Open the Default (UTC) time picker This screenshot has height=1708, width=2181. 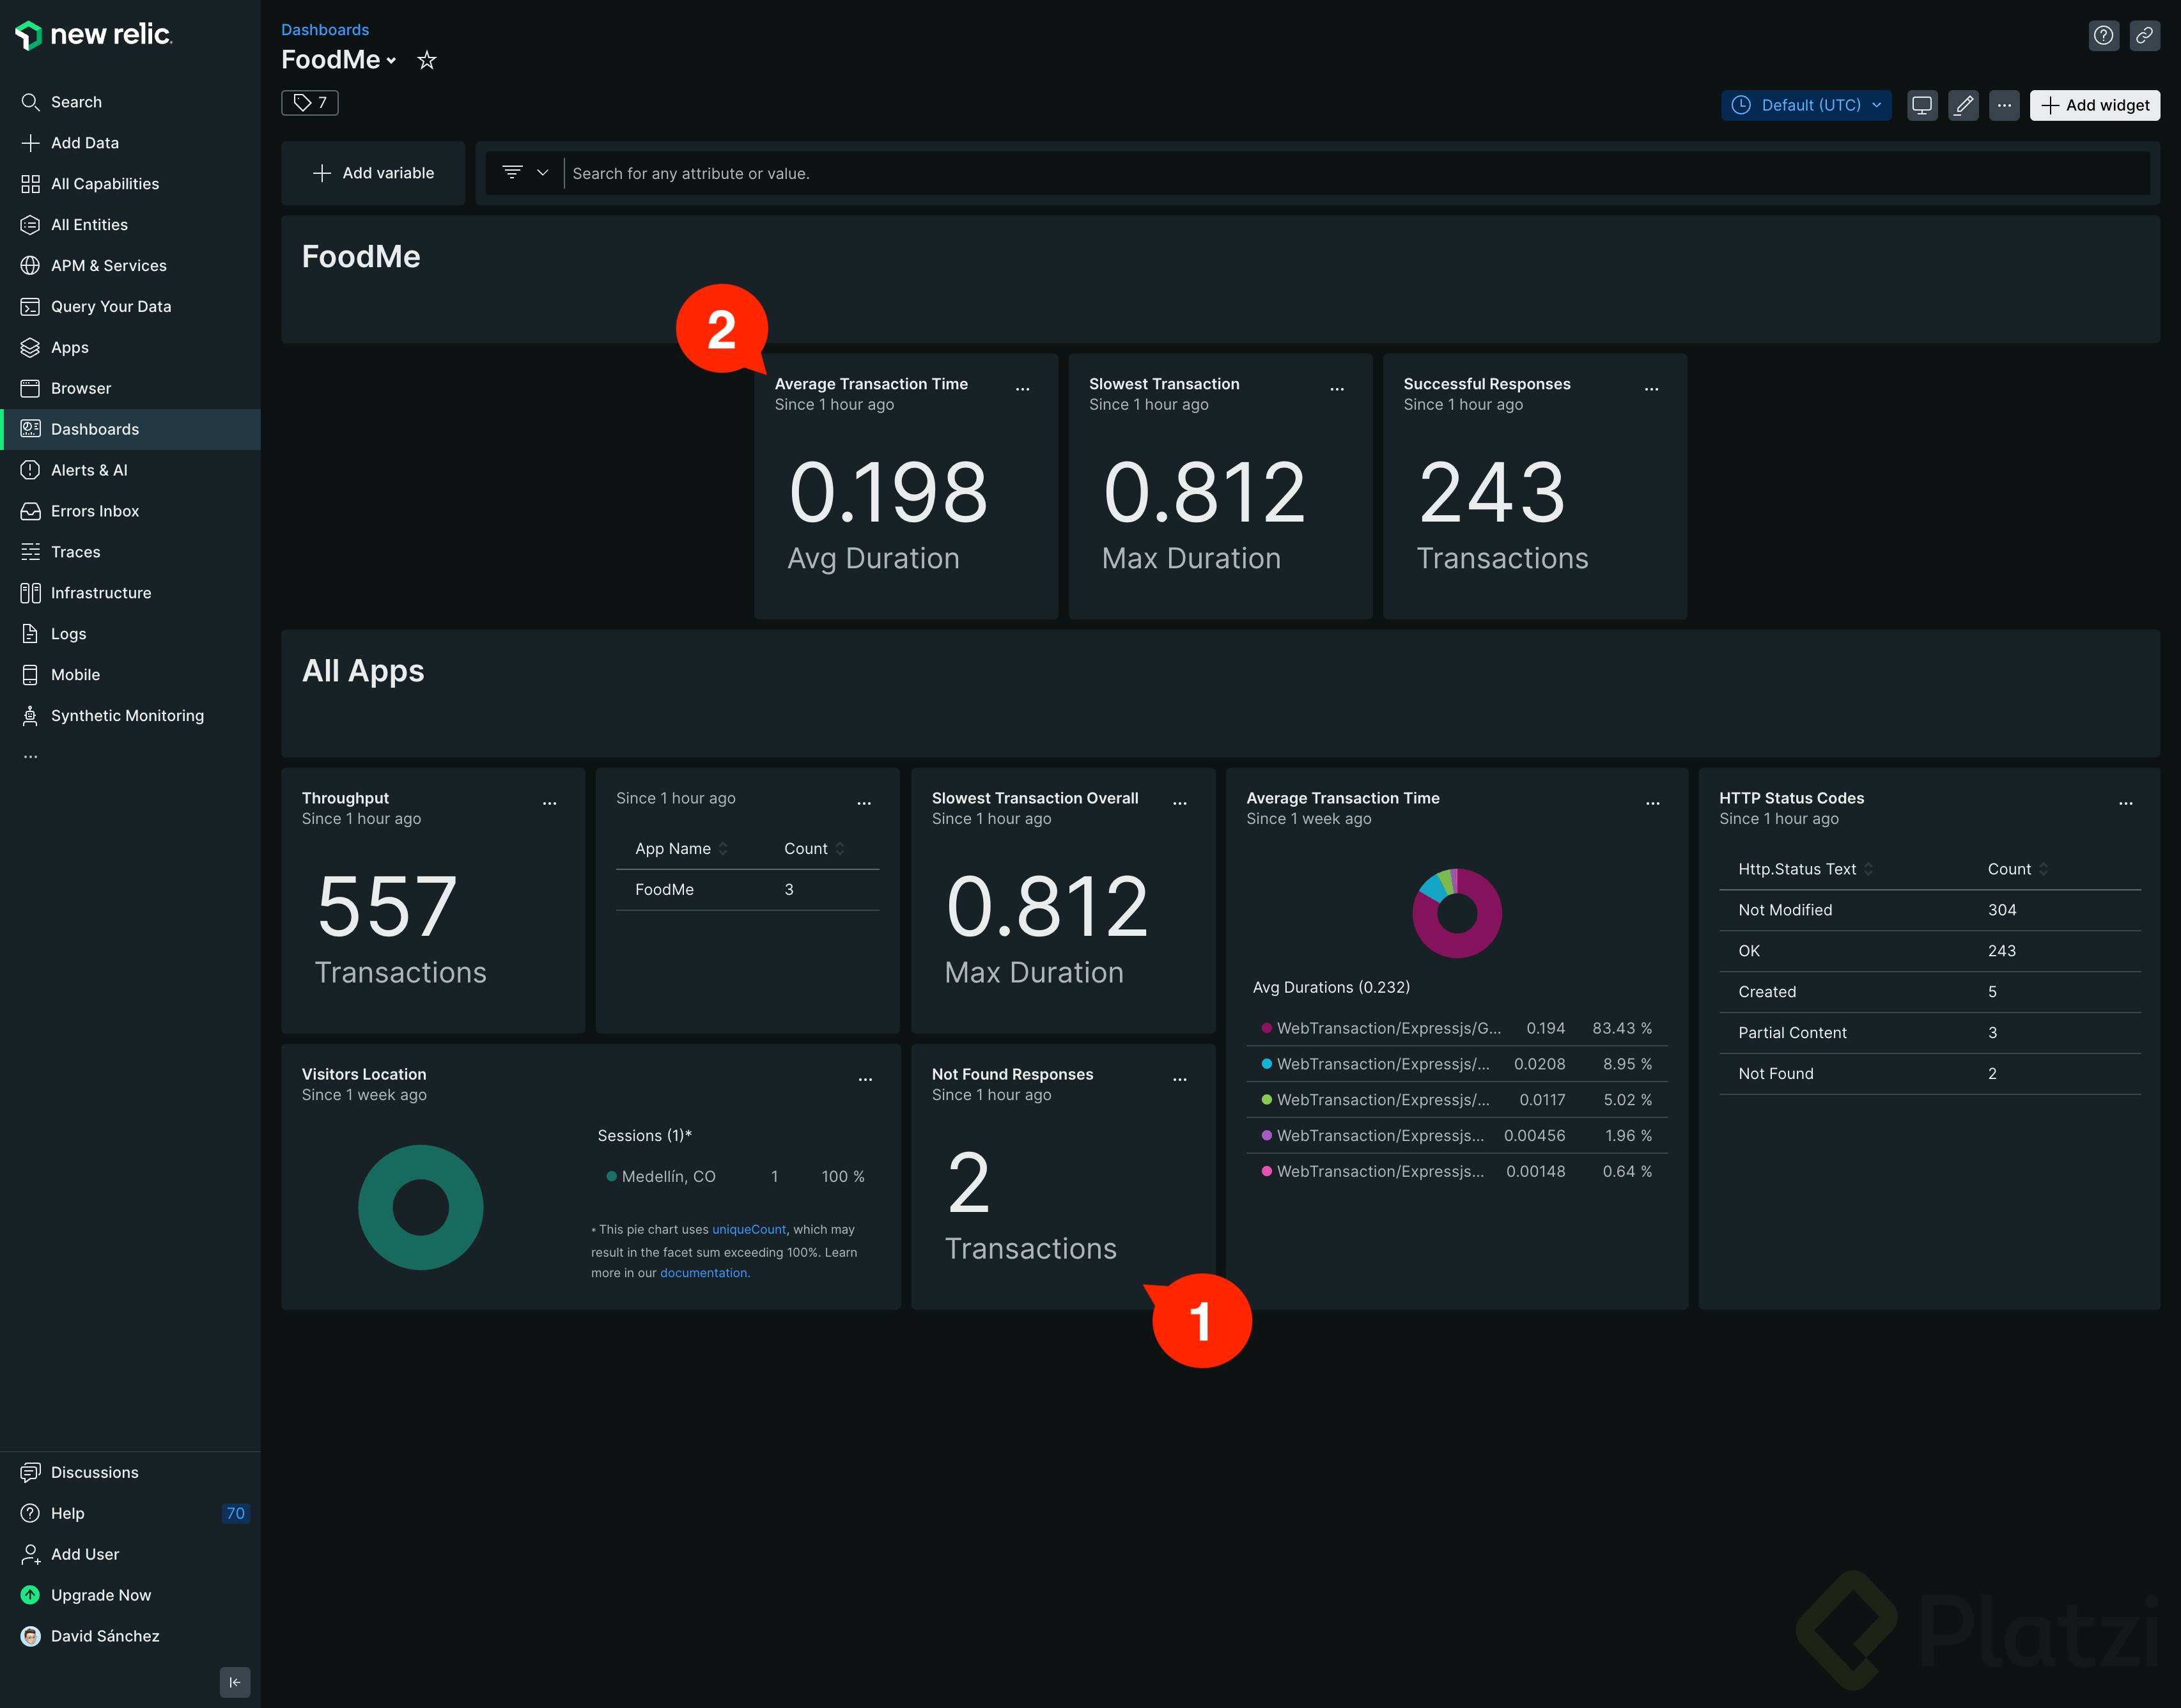(1806, 105)
